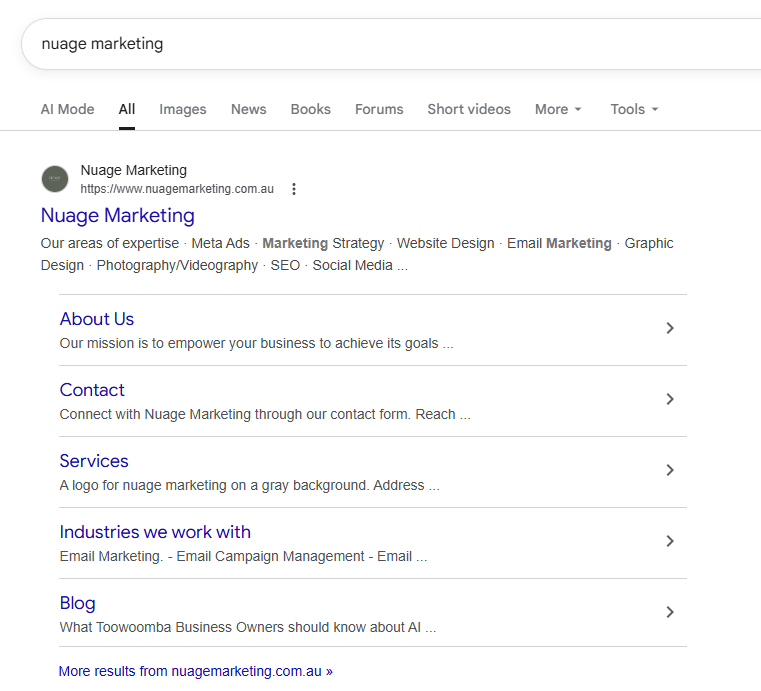Open the Blog sitelink

[77, 603]
